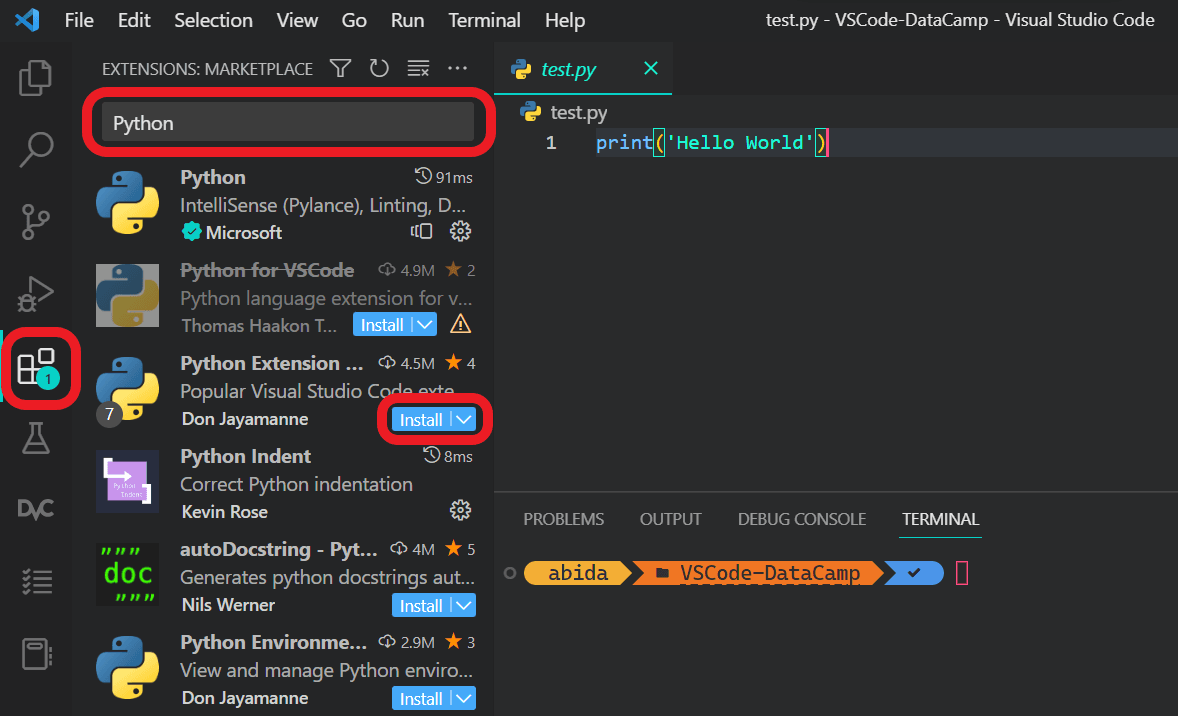The image size is (1178, 716).
Task: Click the filter extensions funnel icon
Action: coord(340,68)
